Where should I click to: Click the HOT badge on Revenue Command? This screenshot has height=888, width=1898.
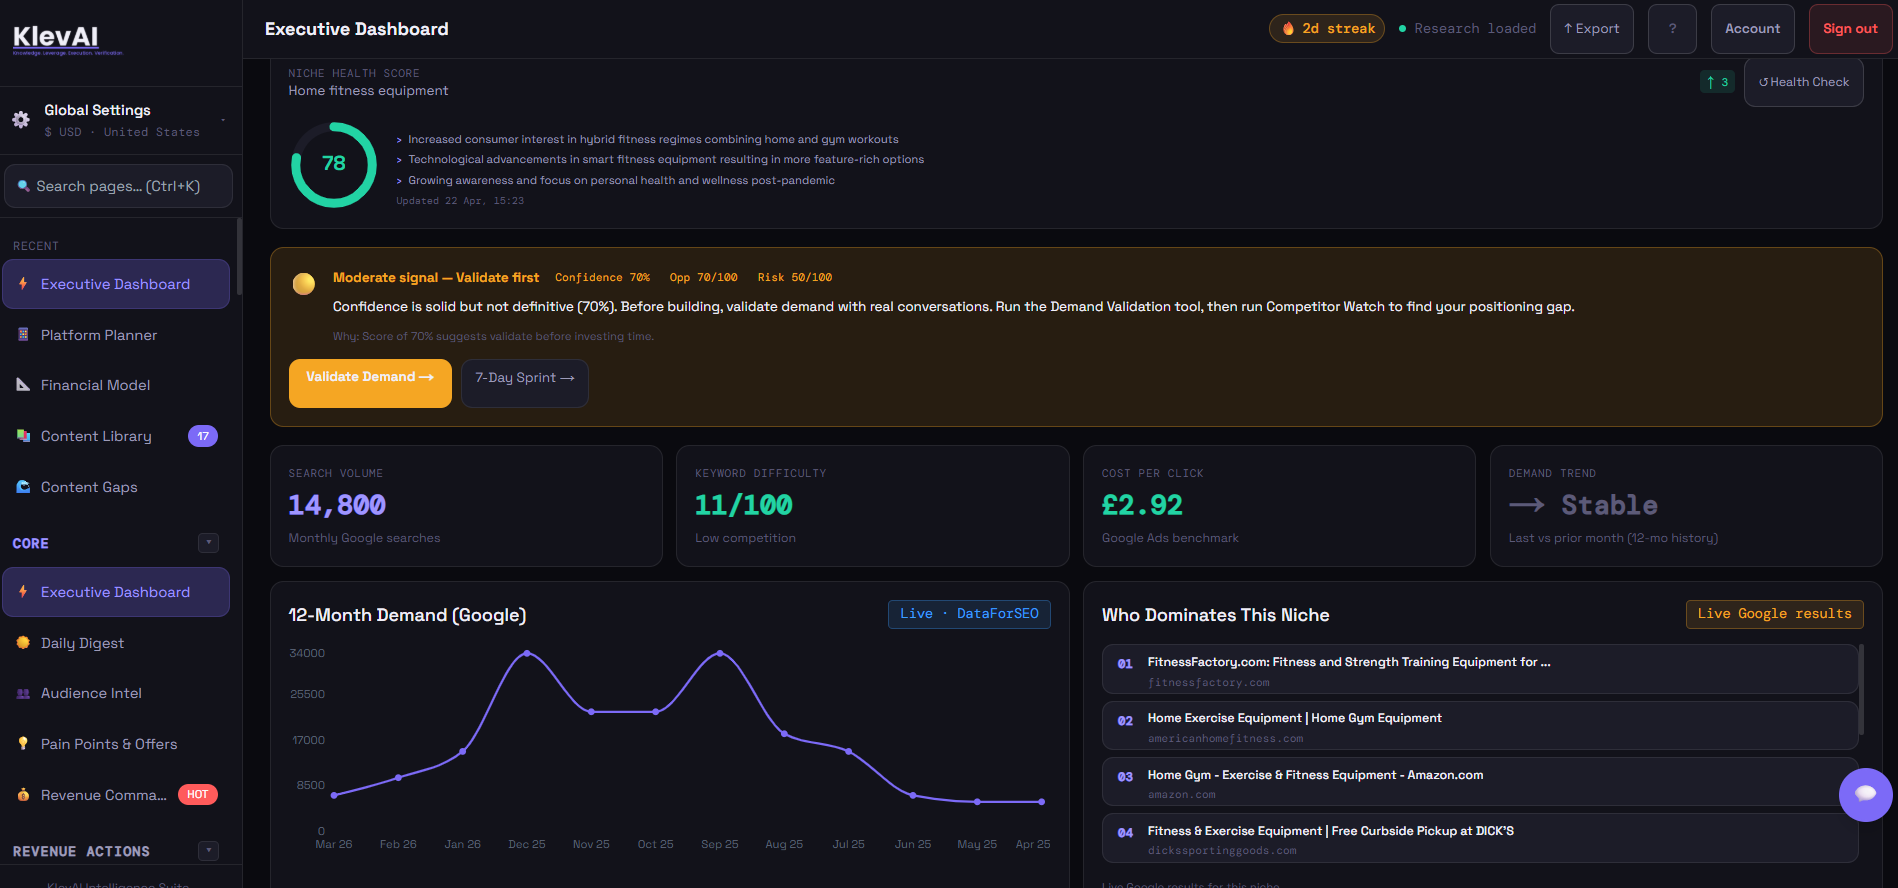point(198,795)
